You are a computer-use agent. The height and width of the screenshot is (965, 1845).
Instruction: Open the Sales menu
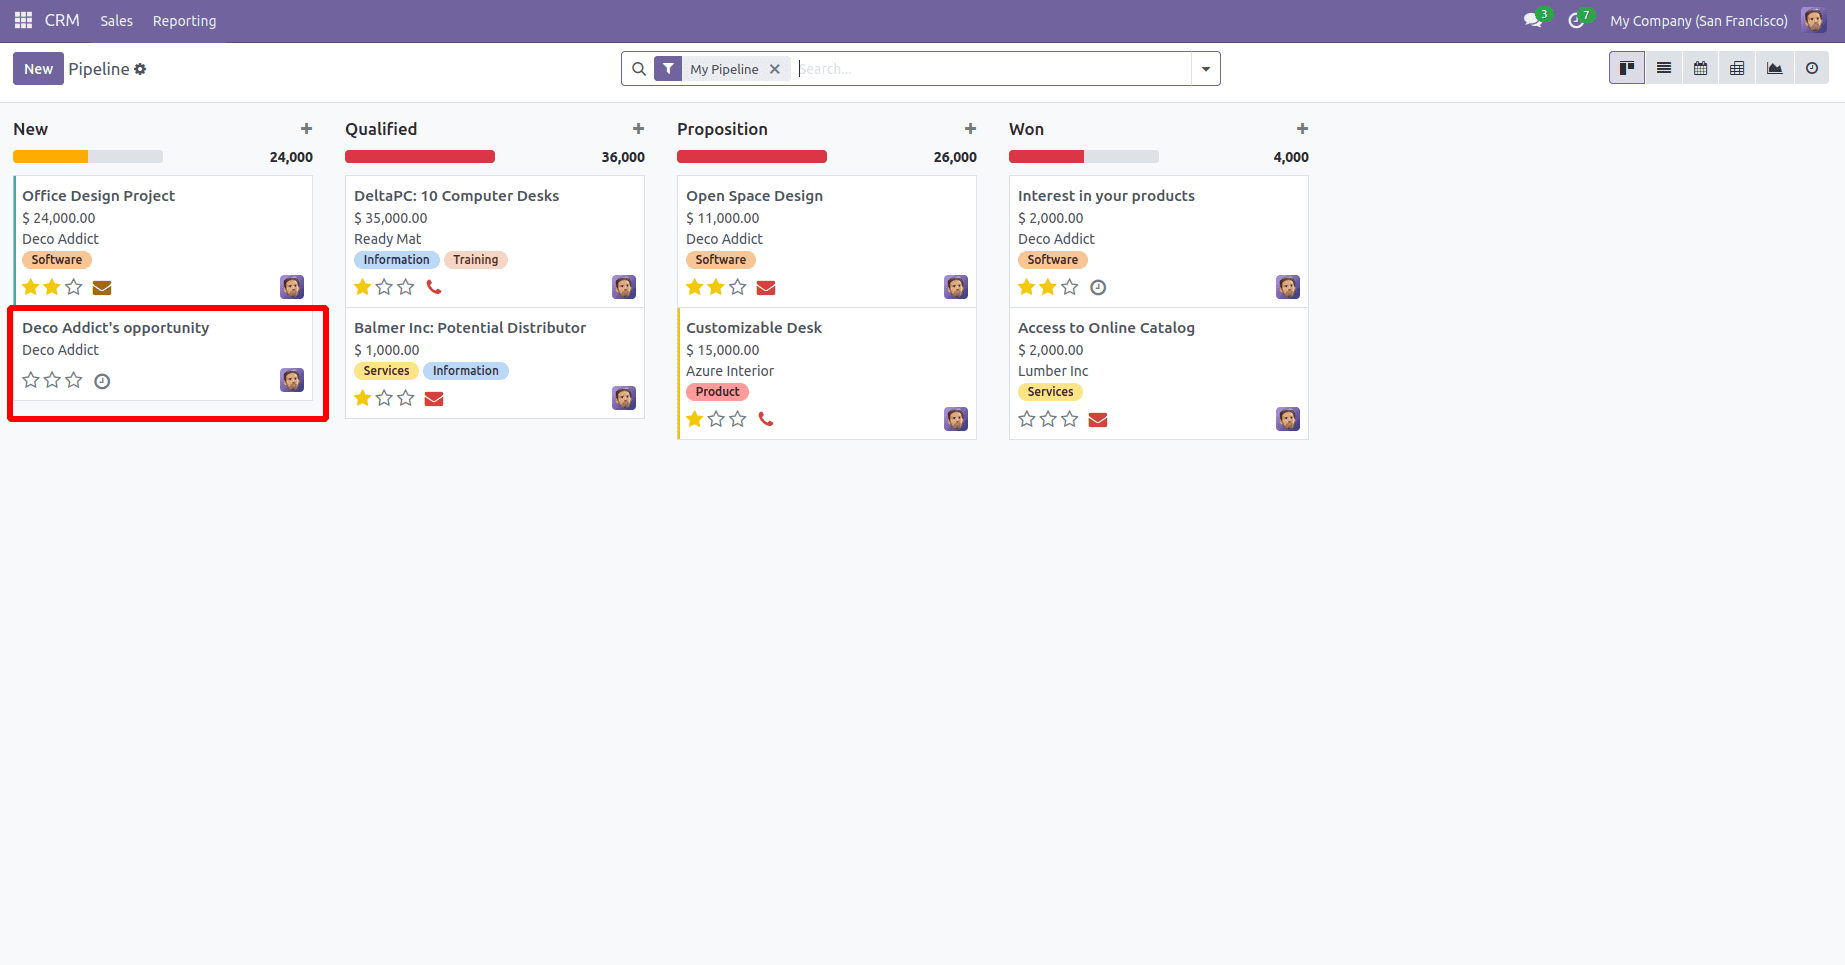(116, 21)
